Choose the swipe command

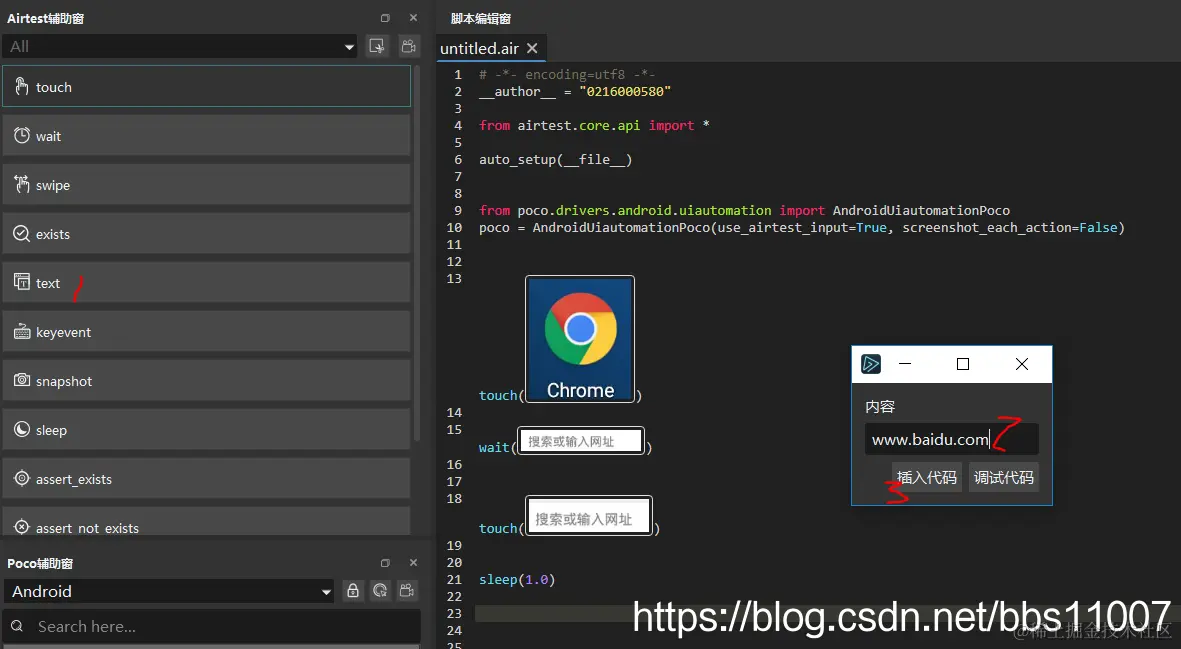click(x=206, y=184)
